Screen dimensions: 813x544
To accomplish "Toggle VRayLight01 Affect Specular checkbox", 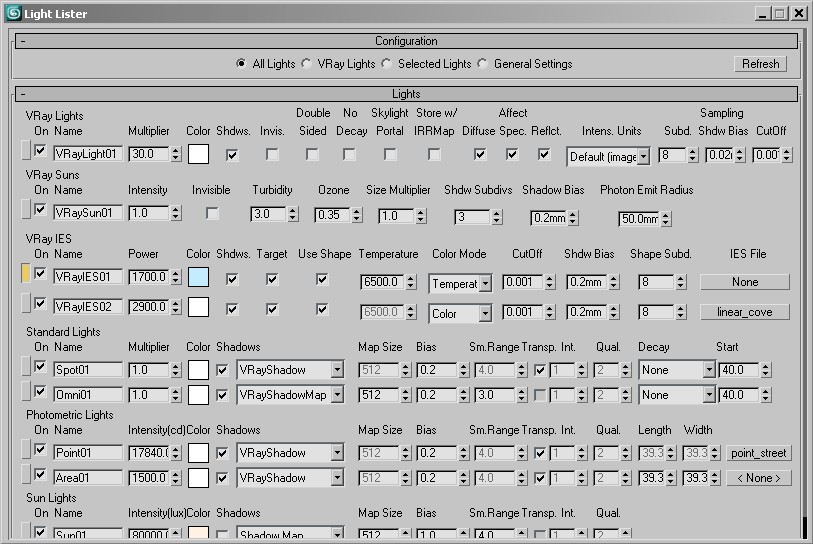I will point(512,155).
